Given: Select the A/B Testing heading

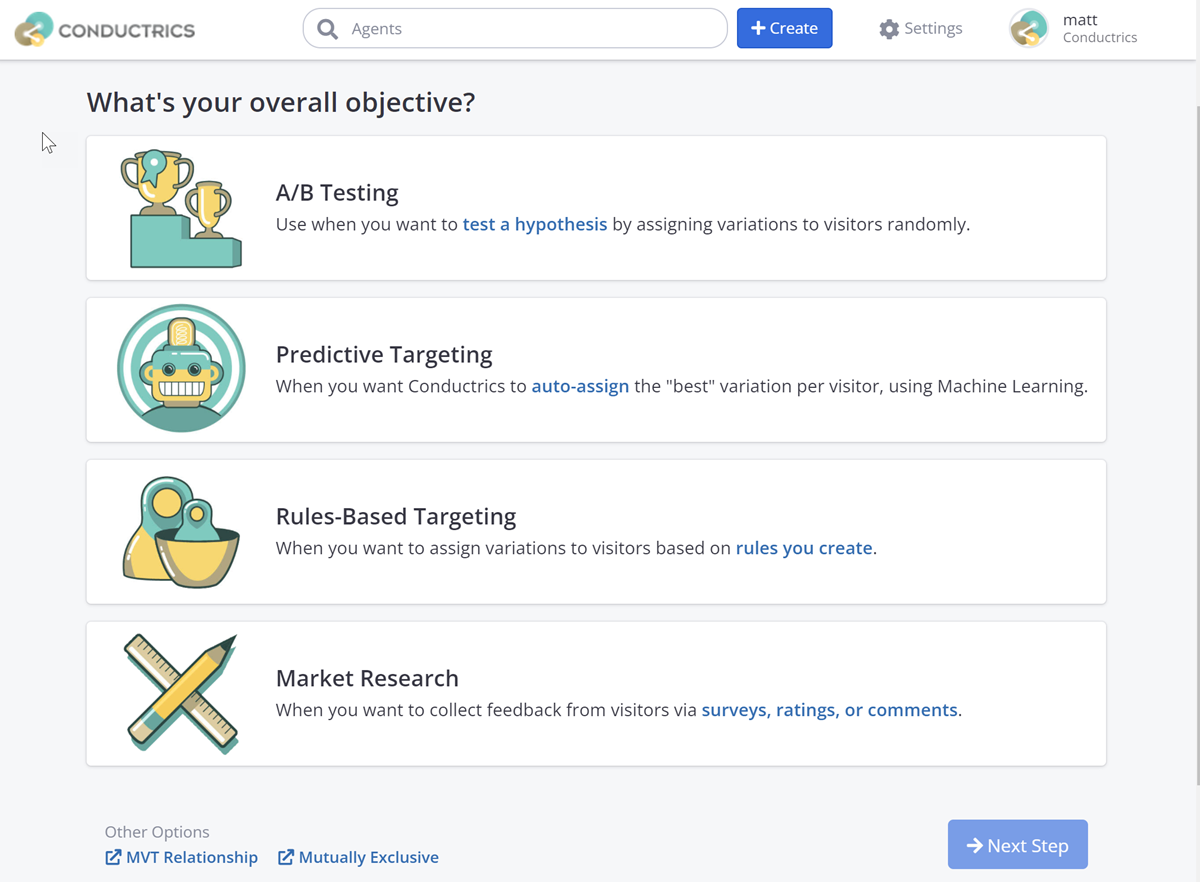Looking at the screenshot, I should [337, 192].
